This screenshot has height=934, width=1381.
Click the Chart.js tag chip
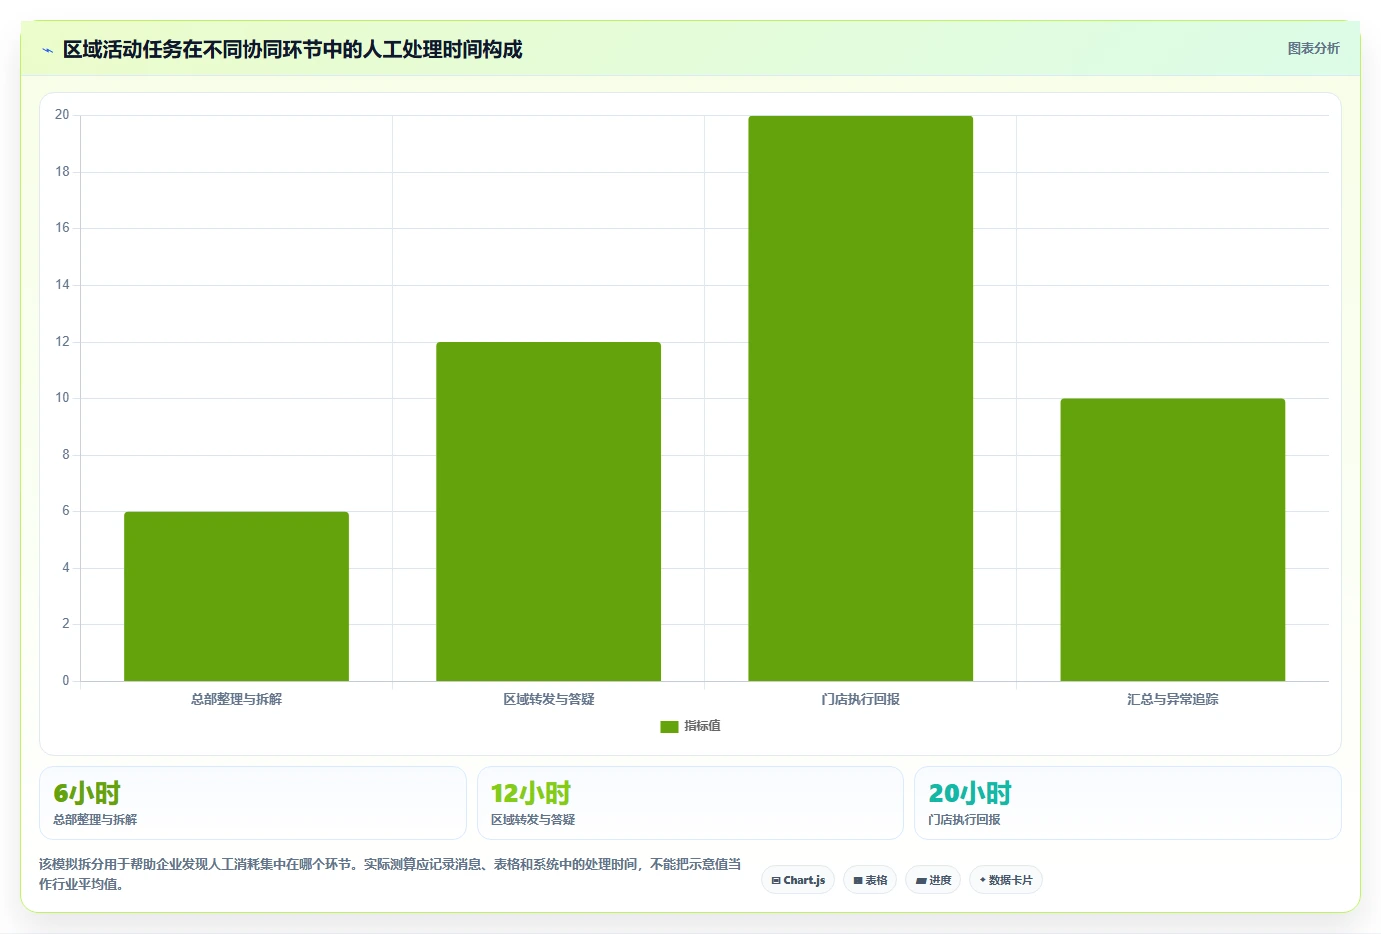[x=798, y=880]
